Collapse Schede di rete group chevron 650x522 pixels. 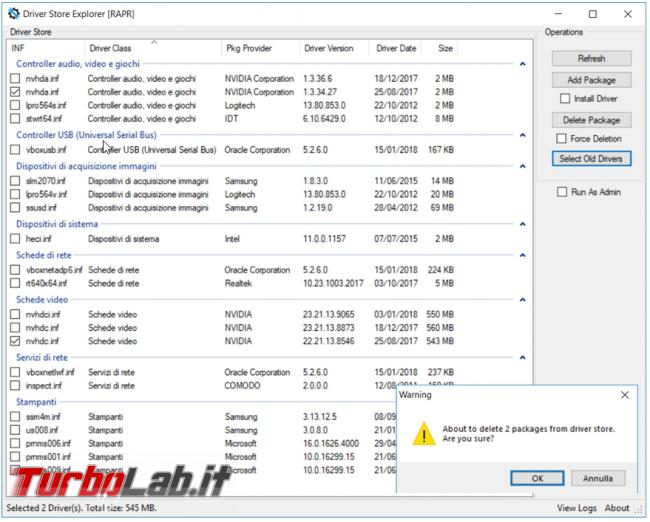click(x=523, y=255)
